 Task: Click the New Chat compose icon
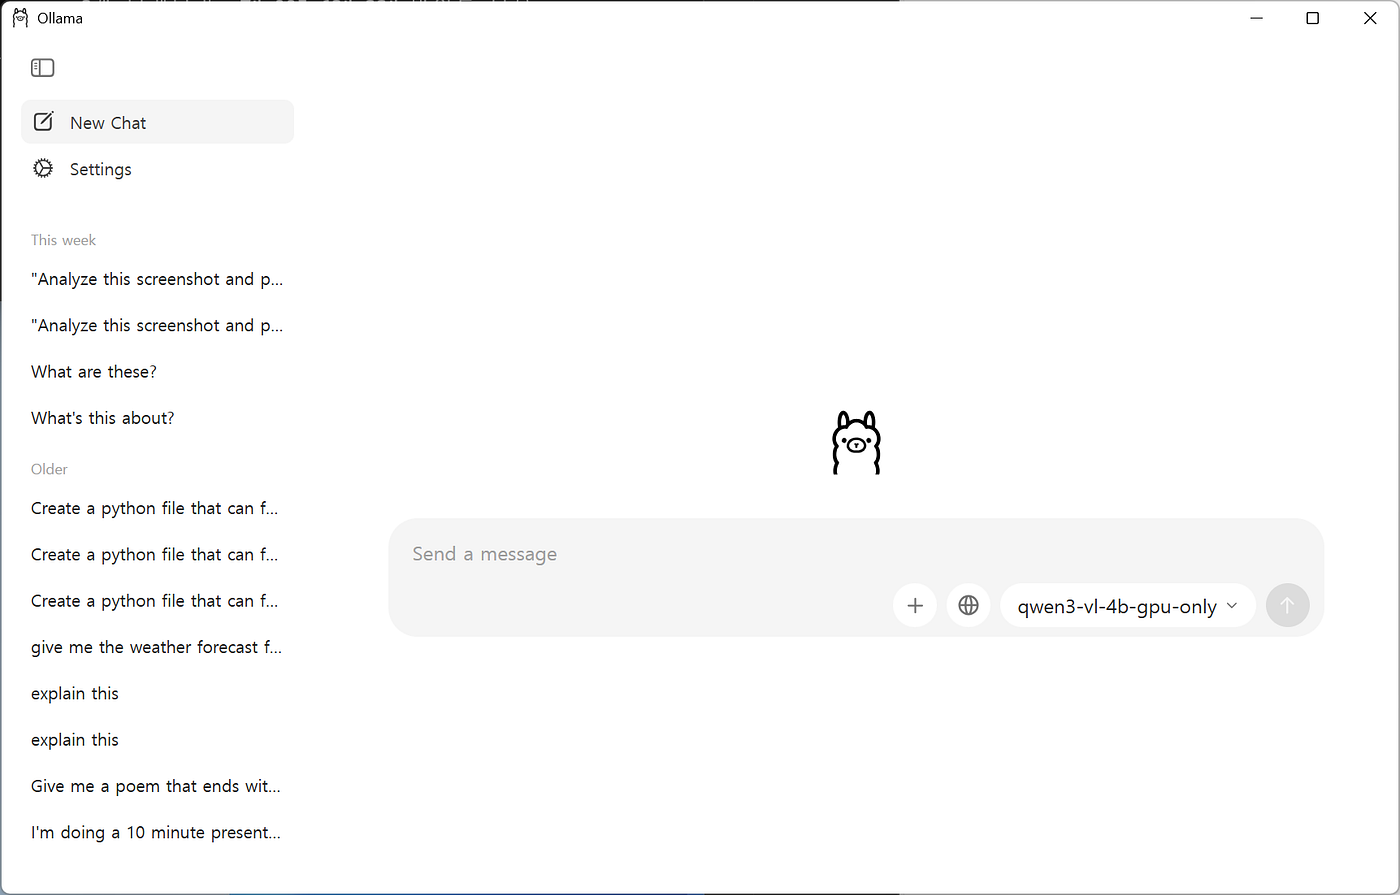[43, 122]
